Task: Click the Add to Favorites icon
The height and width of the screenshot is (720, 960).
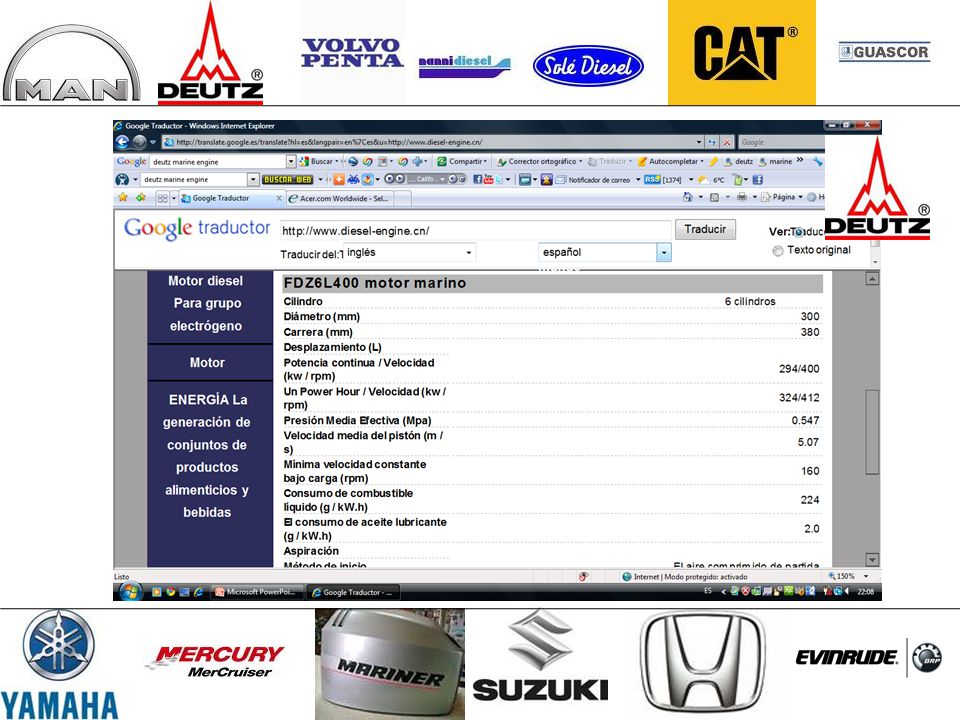Action: (141, 198)
